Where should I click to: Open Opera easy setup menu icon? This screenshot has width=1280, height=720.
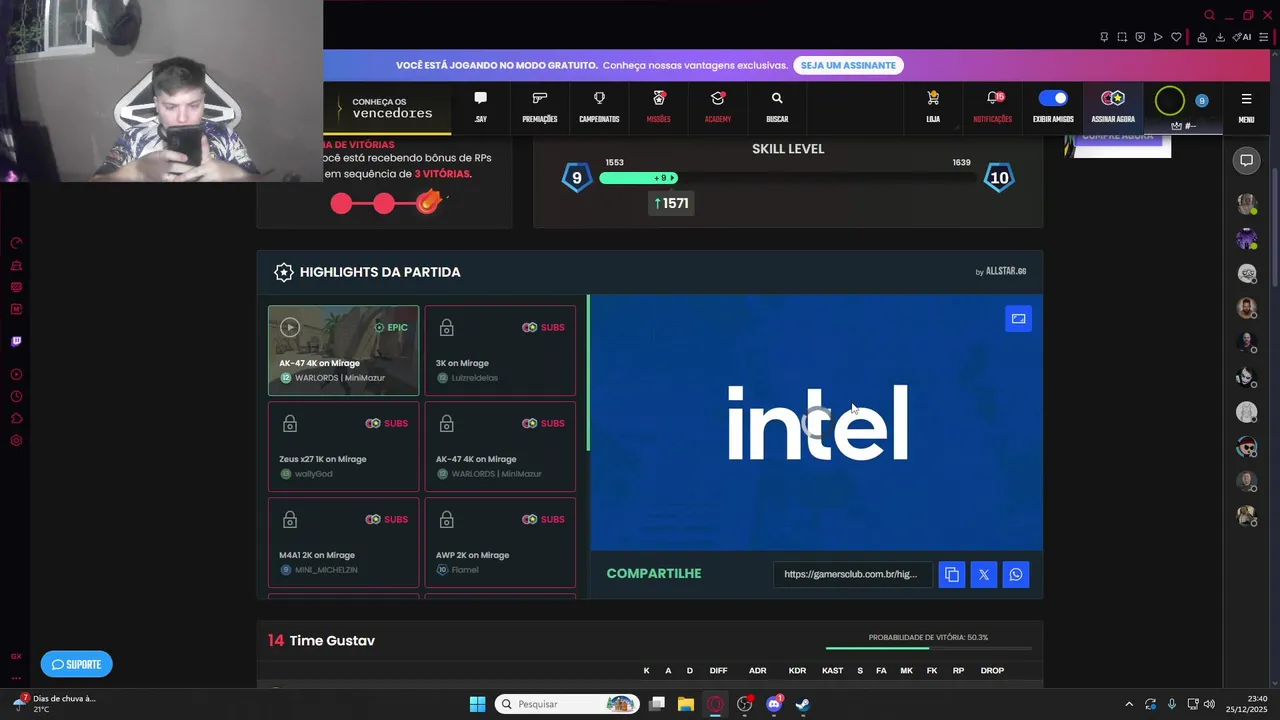pos(1266,37)
